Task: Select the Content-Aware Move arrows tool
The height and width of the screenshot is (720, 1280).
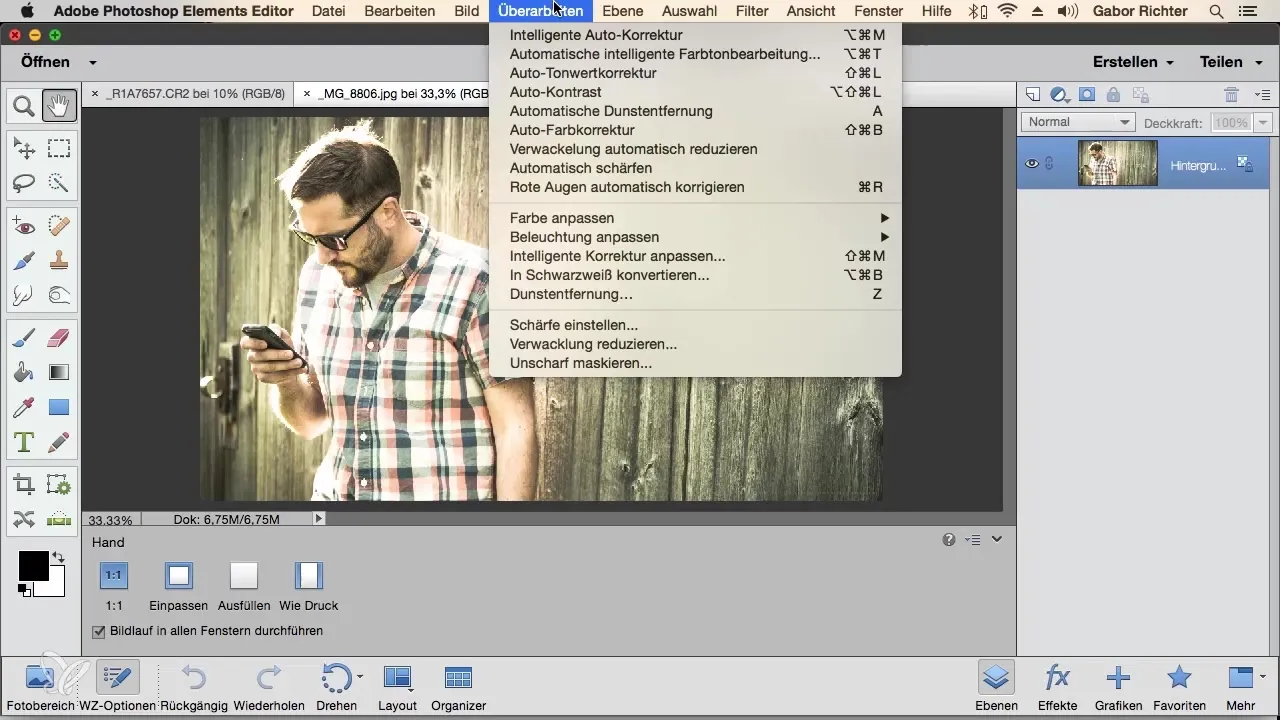Action: point(24,519)
